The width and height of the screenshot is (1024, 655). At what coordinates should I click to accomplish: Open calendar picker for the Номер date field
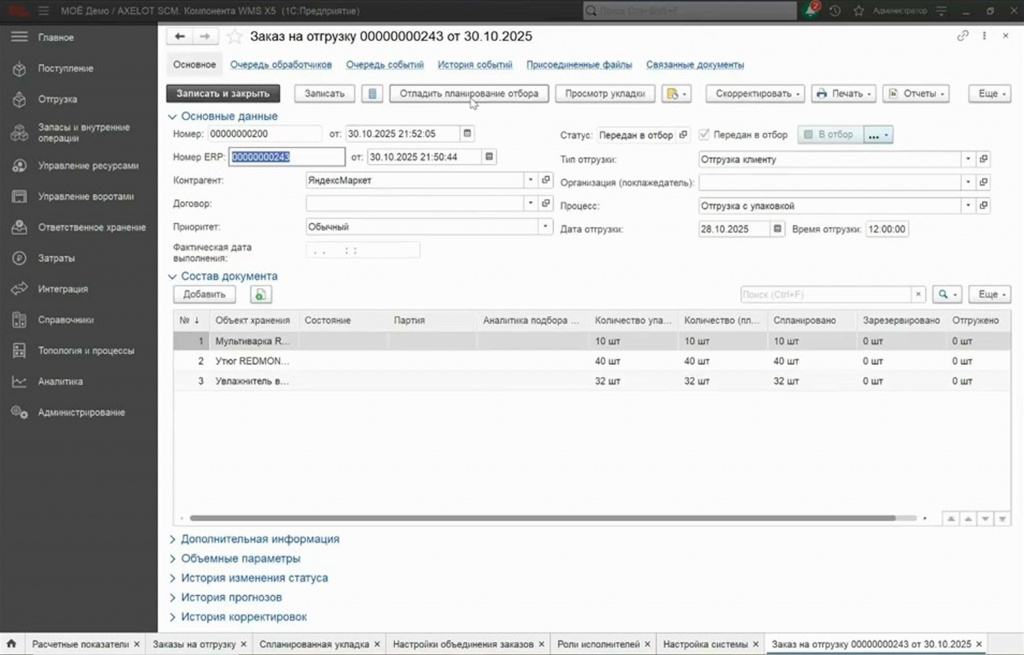(x=467, y=133)
